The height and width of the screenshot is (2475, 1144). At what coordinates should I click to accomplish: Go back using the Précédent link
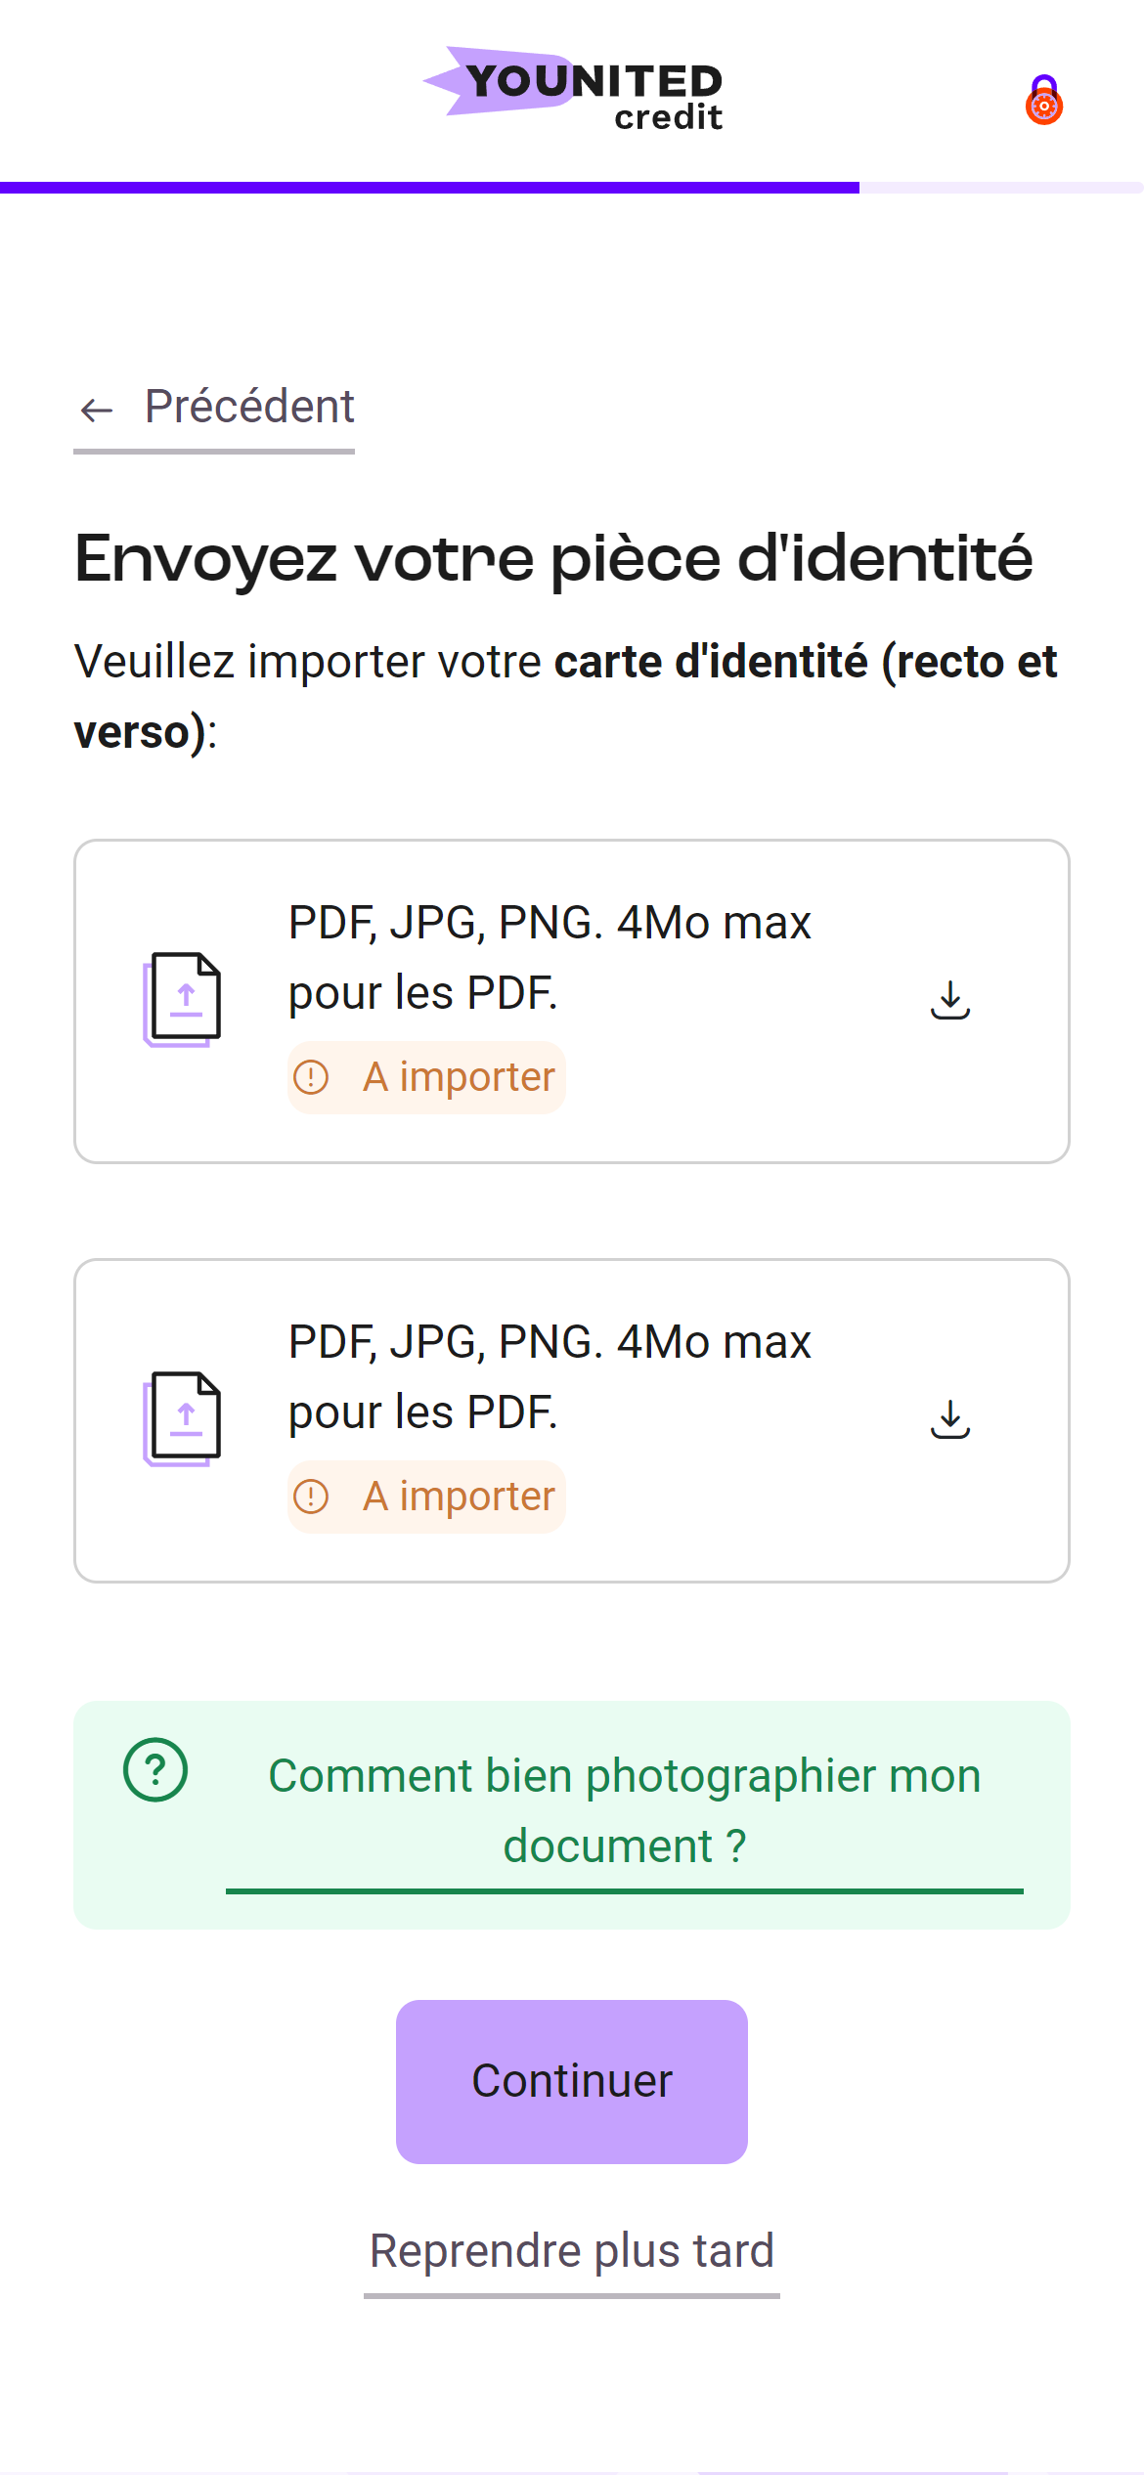coord(248,407)
